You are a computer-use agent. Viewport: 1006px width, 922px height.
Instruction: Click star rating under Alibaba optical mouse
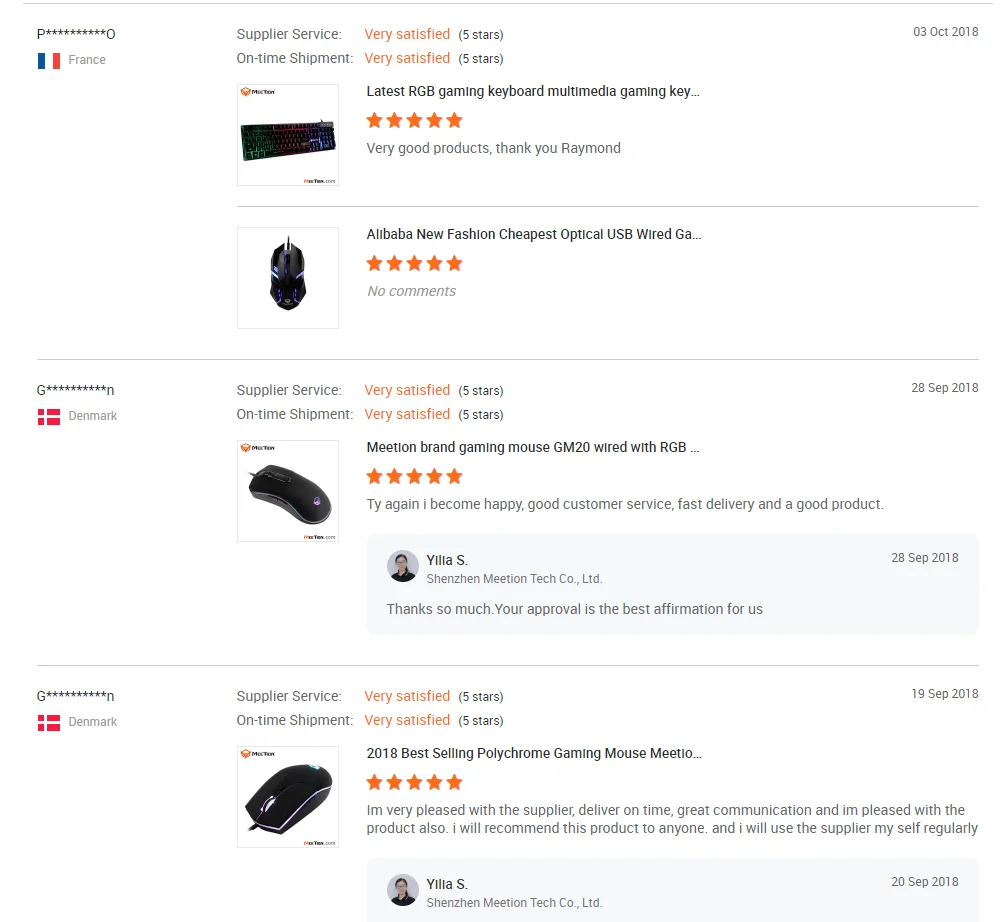[x=414, y=264]
